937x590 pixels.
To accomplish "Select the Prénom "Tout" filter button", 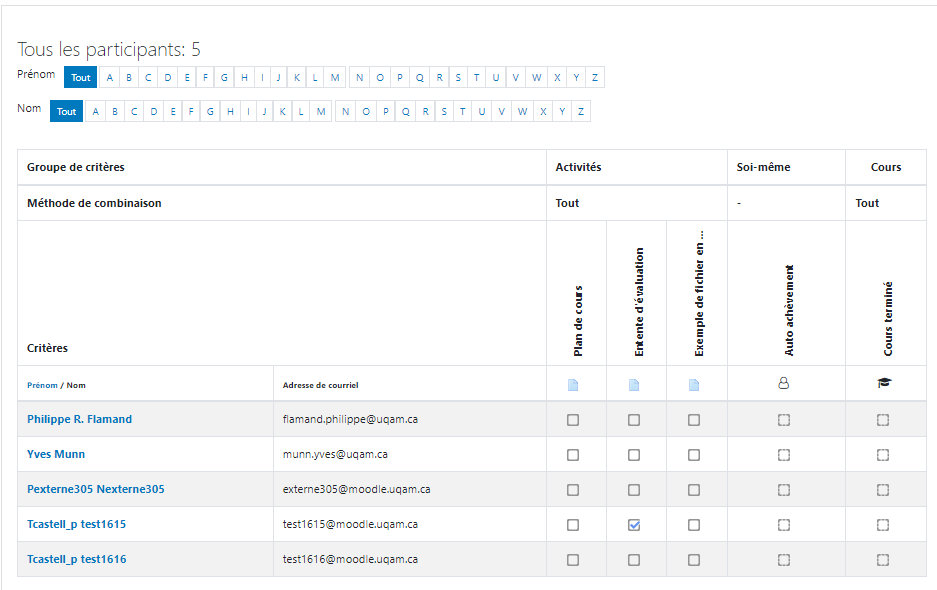I will (81, 77).
